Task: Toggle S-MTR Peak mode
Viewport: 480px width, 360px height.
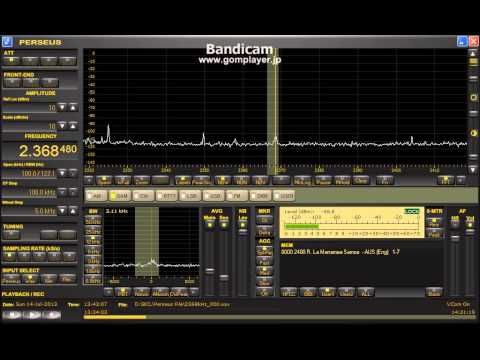Action: click(434, 233)
